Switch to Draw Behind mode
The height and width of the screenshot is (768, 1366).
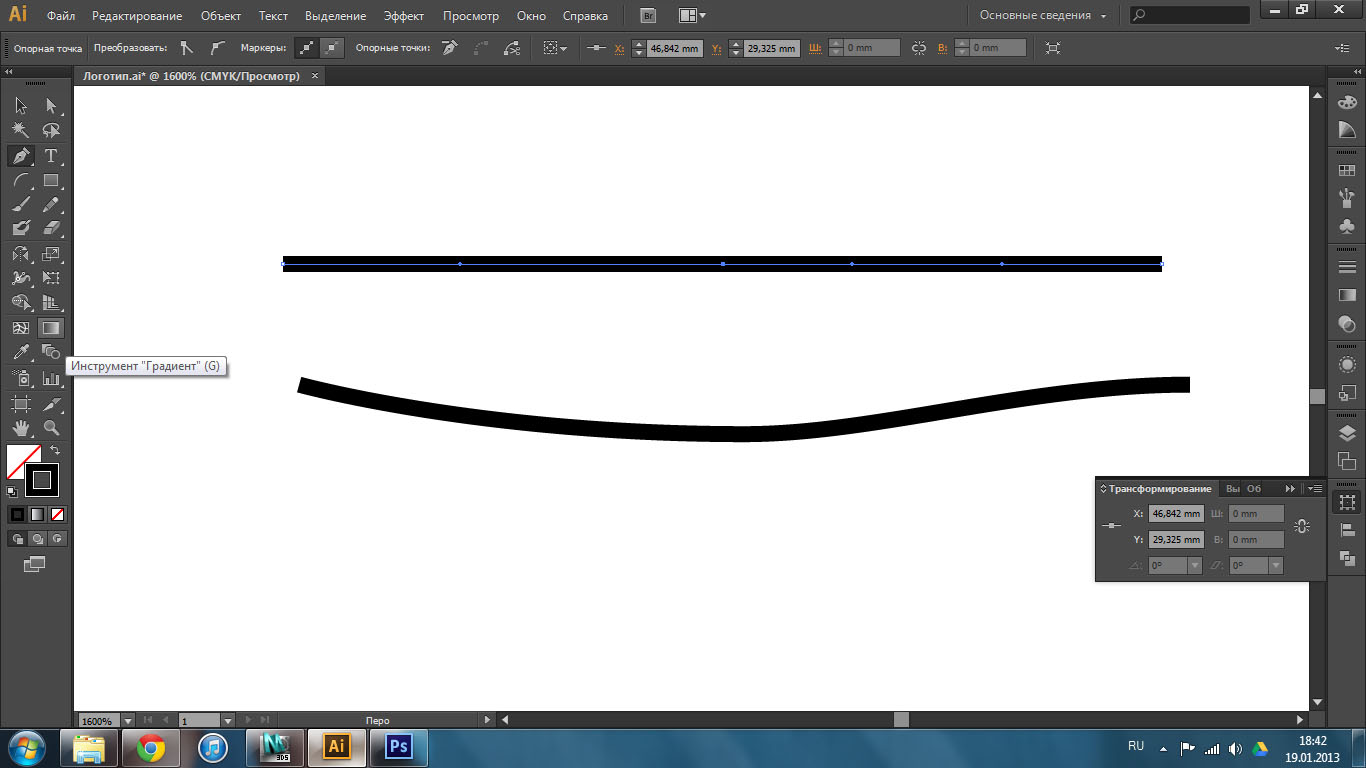[x=37, y=538]
